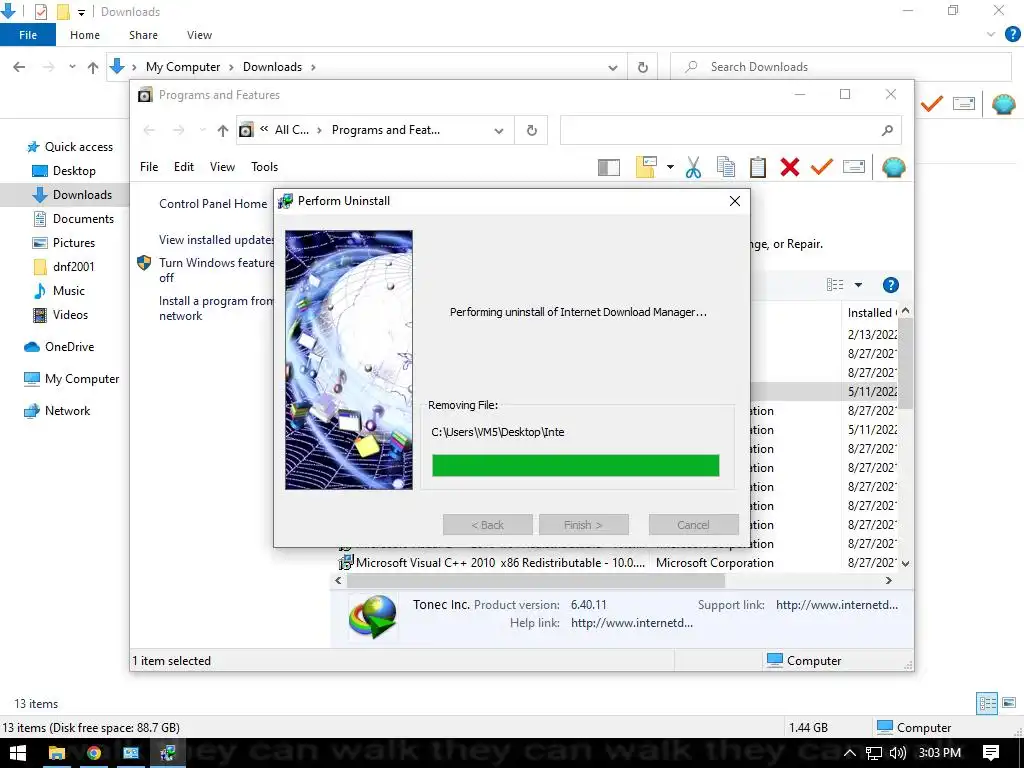Open the Programs and Features address dropdown

pyautogui.click(x=499, y=131)
